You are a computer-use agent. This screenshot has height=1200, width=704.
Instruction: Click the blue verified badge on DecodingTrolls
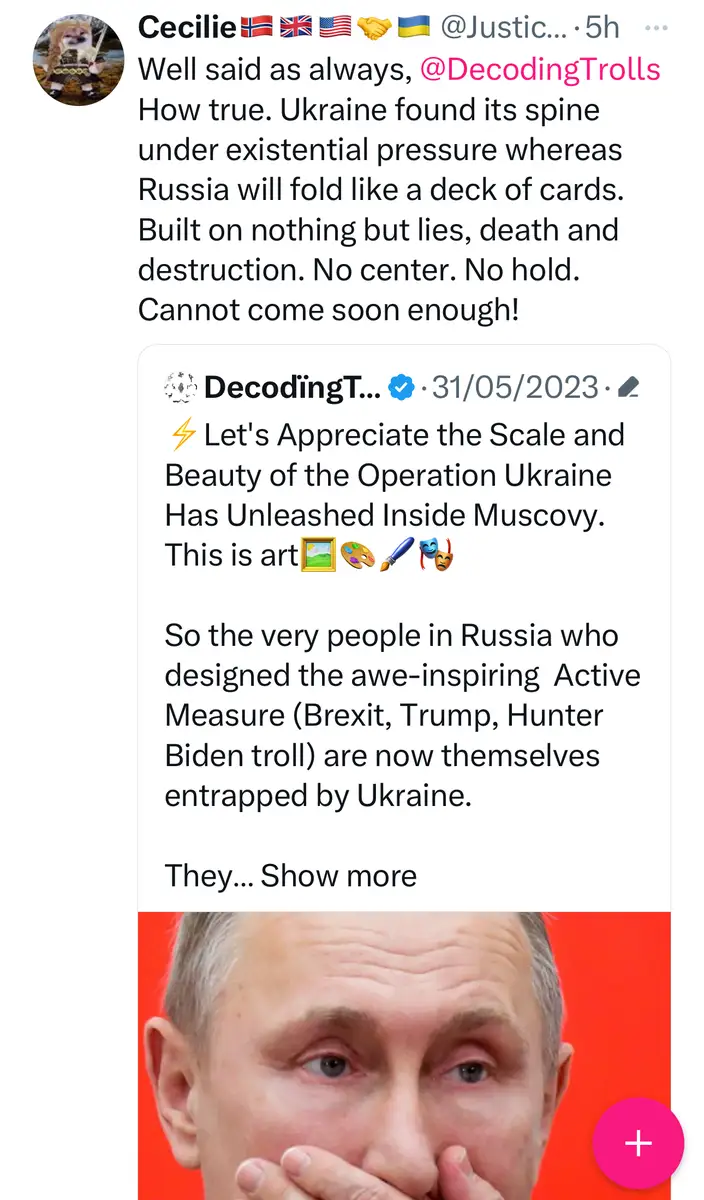pos(401,387)
